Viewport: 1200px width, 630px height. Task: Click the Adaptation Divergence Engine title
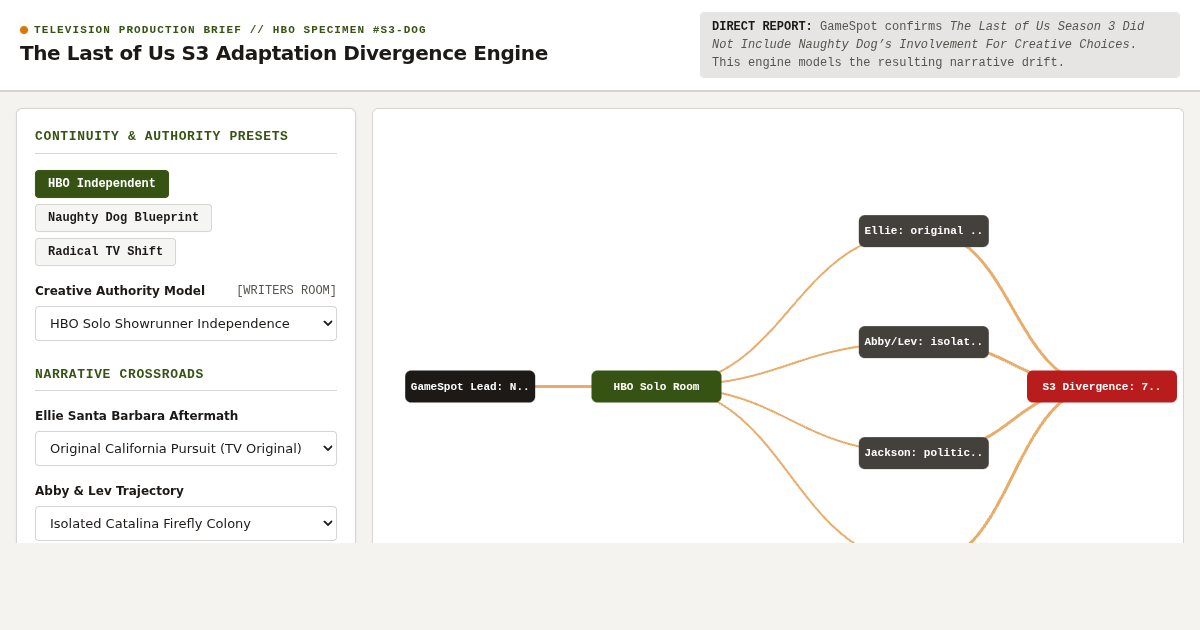pyautogui.click(x=284, y=53)
